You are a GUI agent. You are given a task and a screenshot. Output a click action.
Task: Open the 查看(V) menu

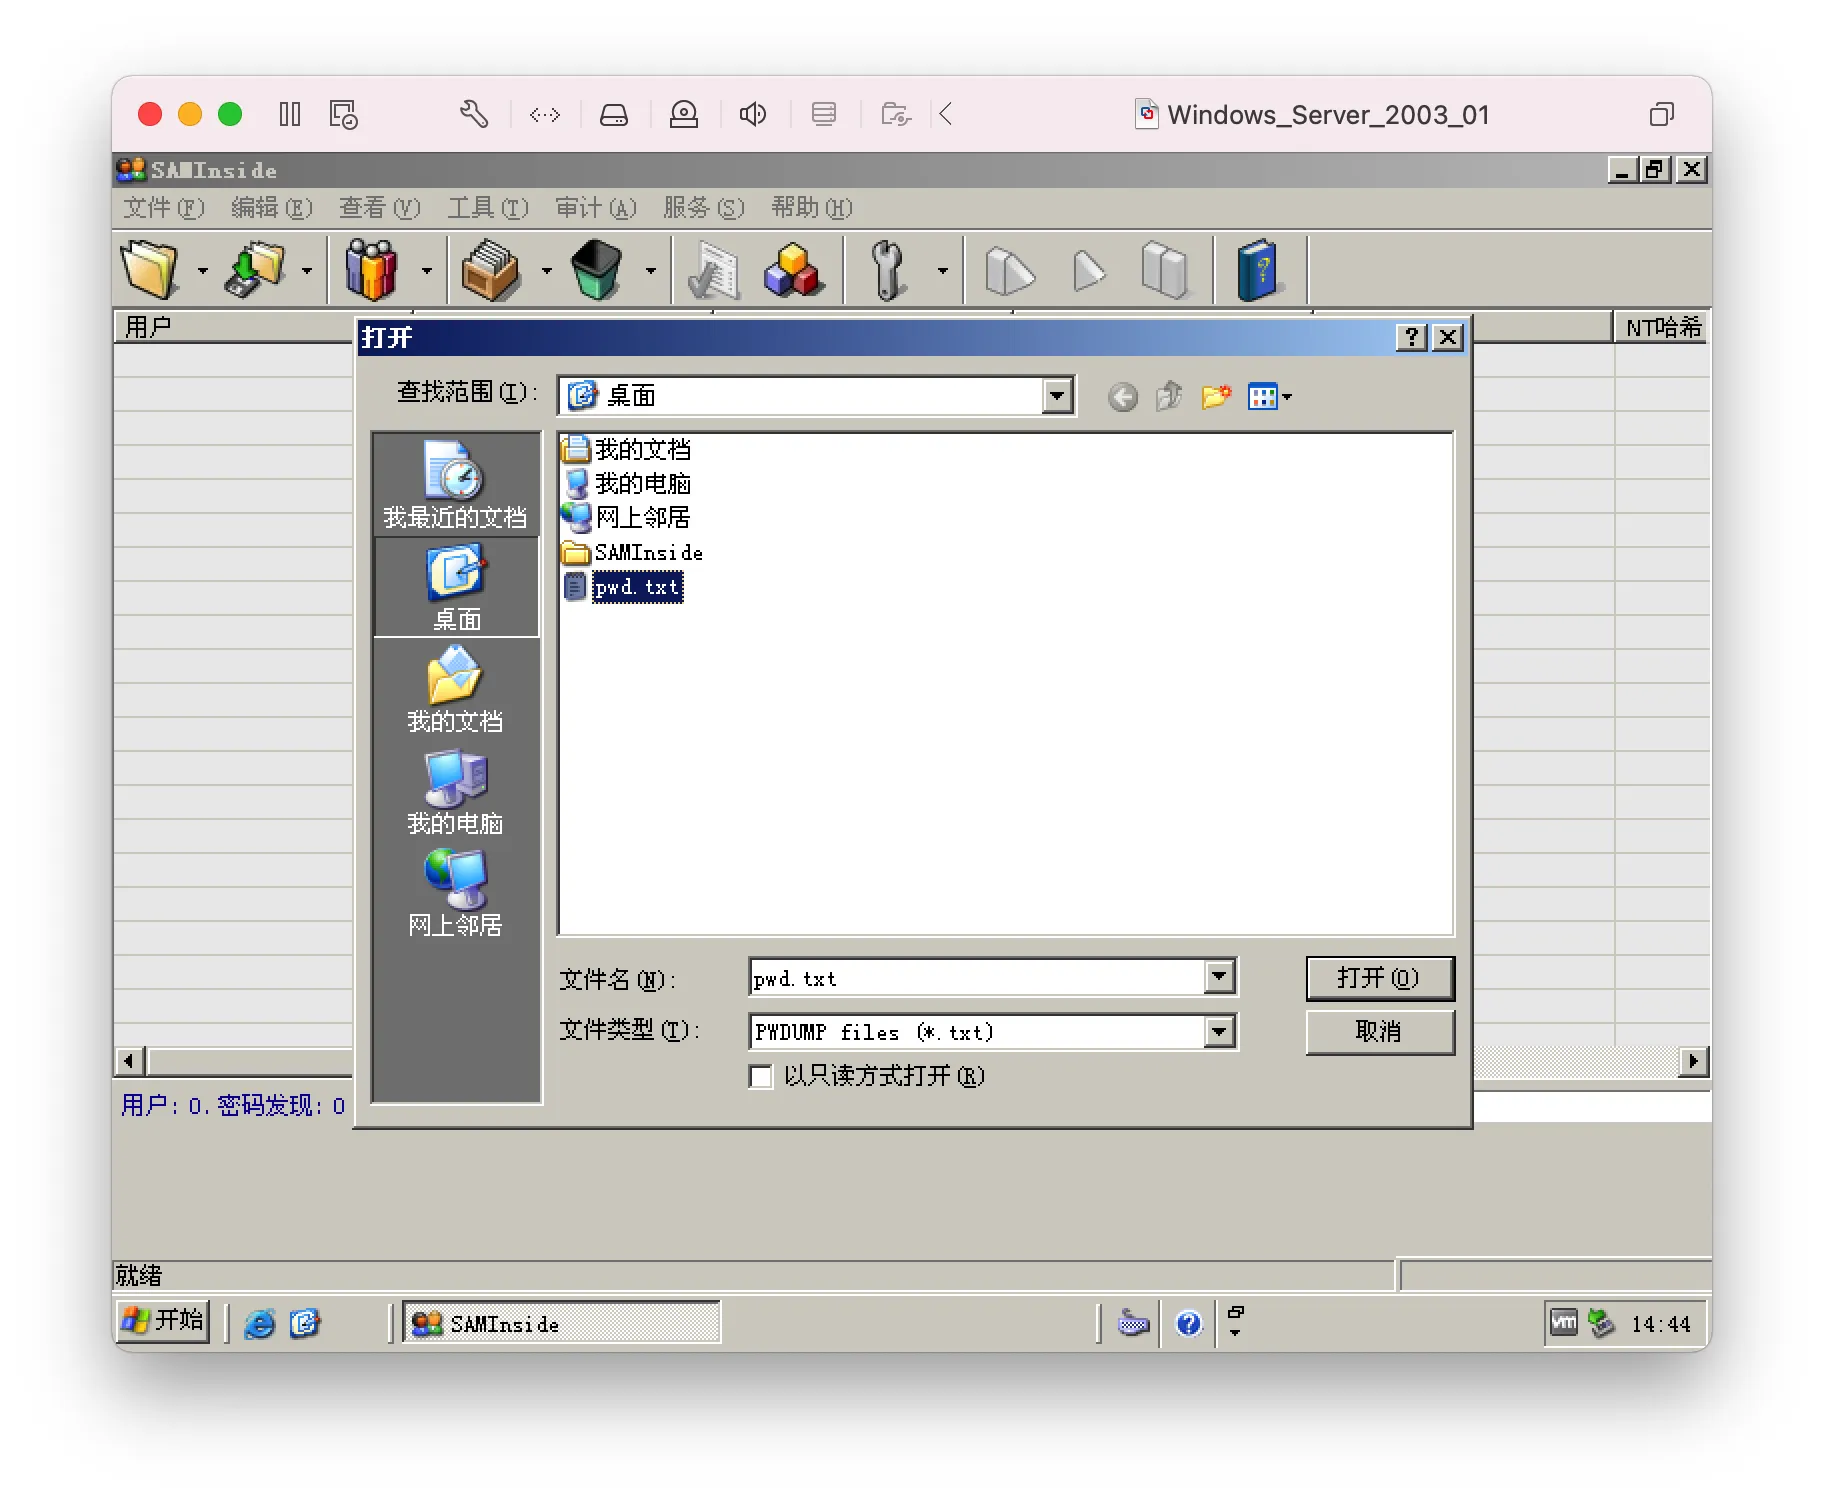(380, 208)
